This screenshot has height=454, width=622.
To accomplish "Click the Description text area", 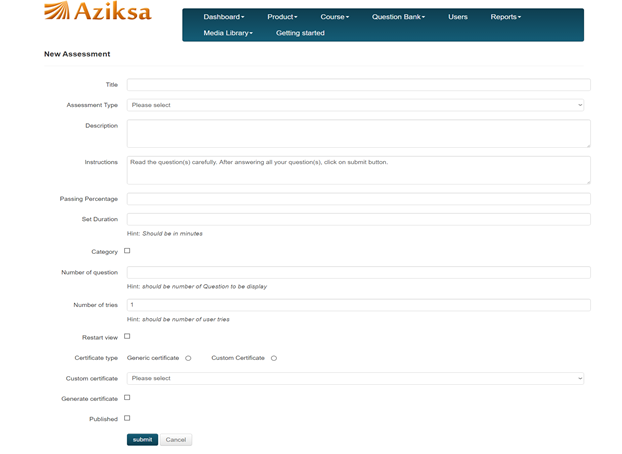I will (x=359, y=134).
